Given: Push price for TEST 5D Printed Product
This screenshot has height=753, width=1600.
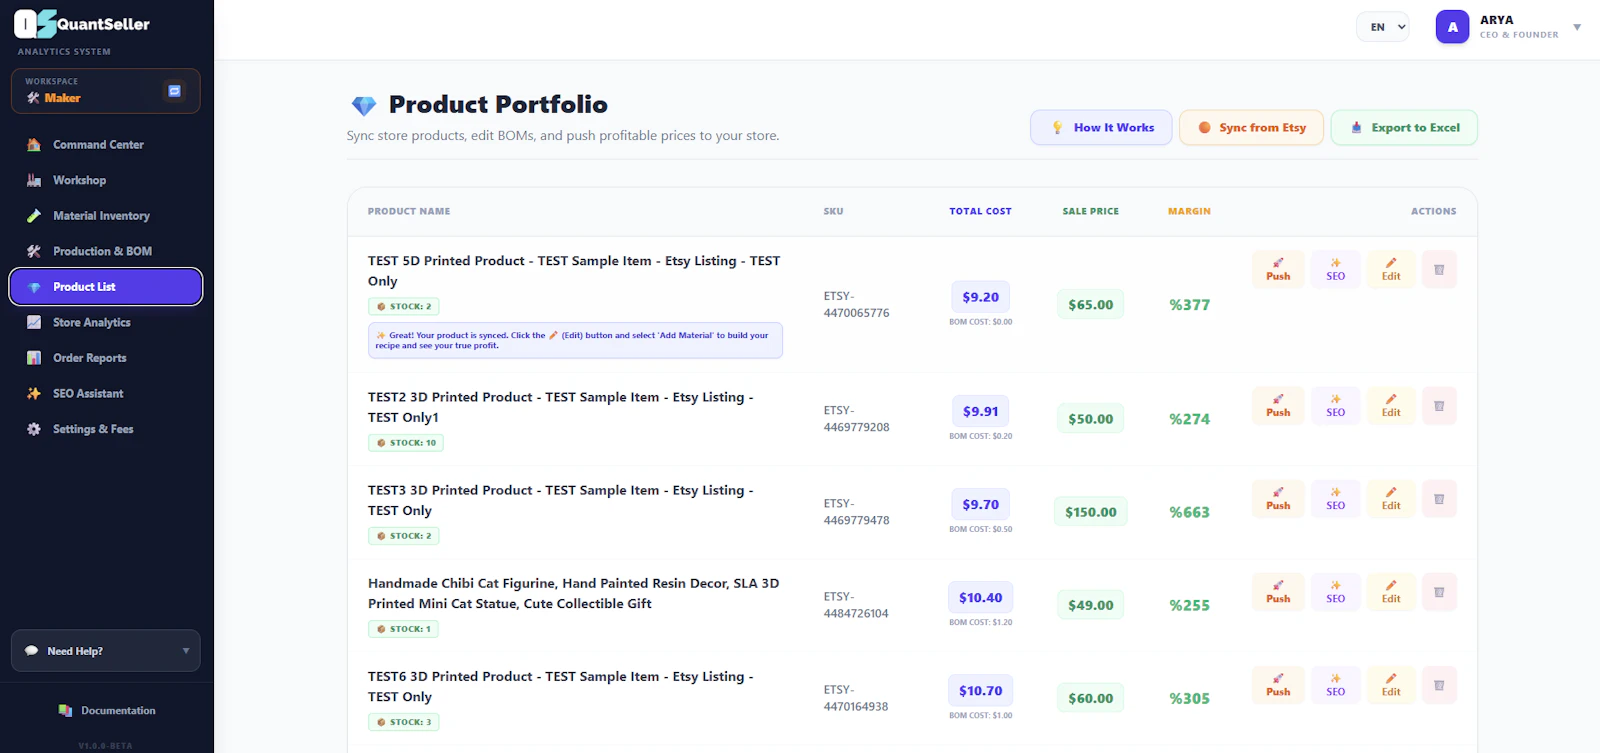Looking at the screenshot, I should pos(1278,269).
